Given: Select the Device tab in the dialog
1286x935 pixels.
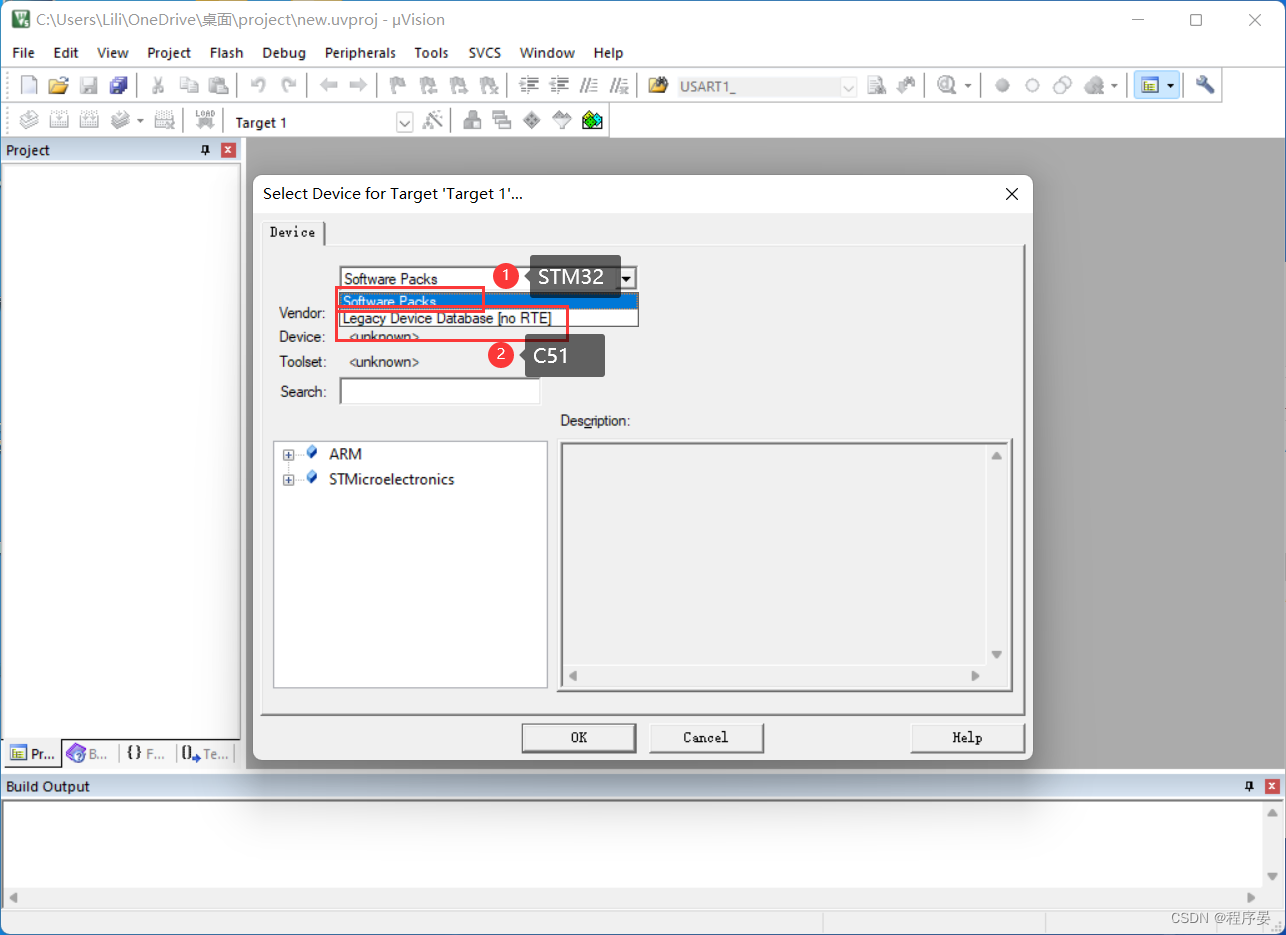Looking at the screenshot, I should [292, 232].
